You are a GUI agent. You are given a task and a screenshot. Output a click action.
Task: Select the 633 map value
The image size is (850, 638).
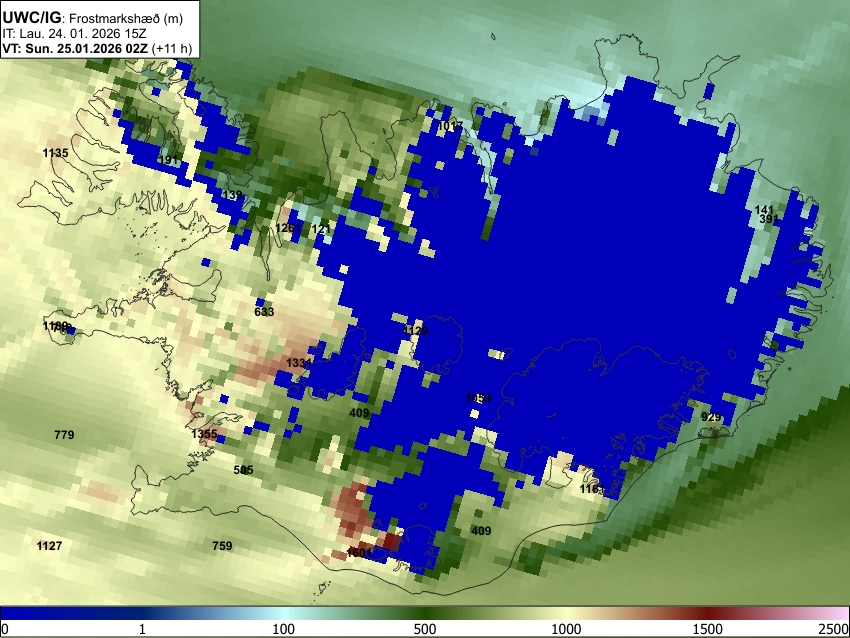point(264,312)
